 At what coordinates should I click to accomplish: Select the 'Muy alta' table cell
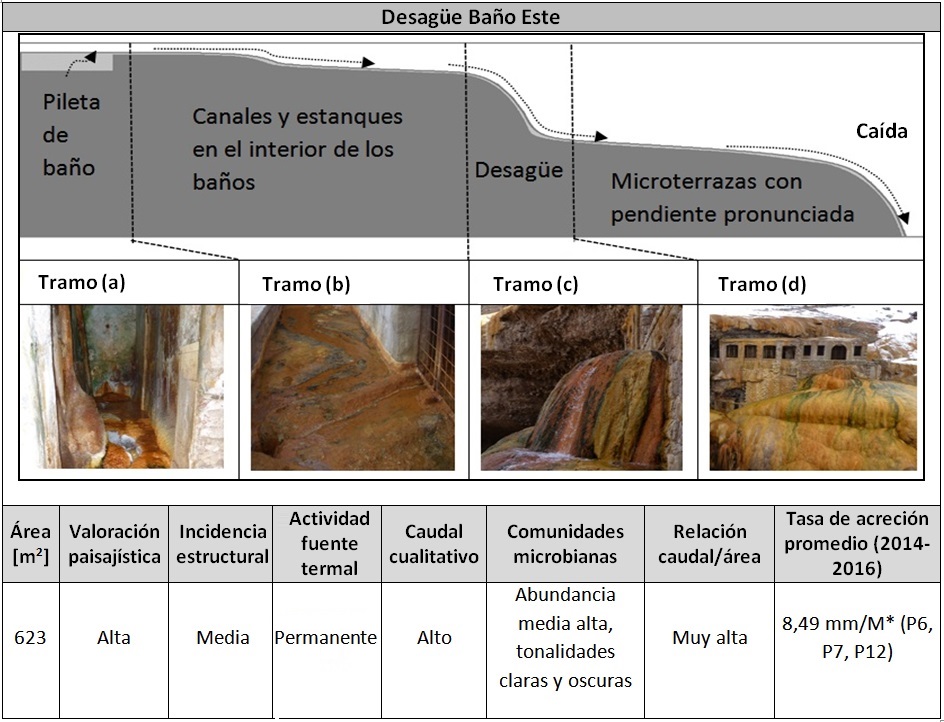click(710, 638)
